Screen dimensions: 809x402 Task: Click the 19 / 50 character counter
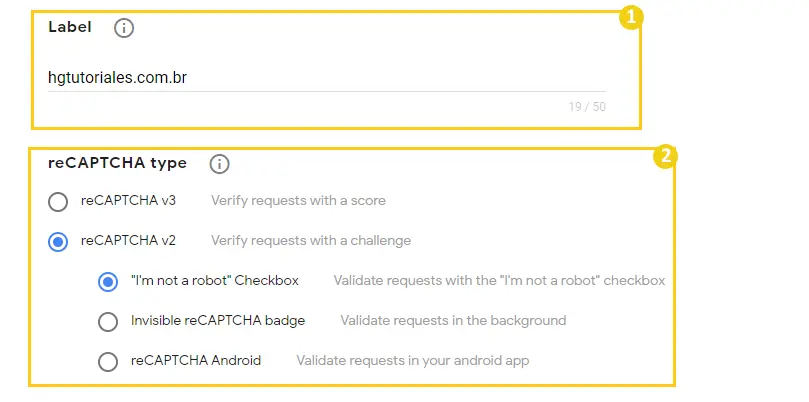(x=587, y=107)
